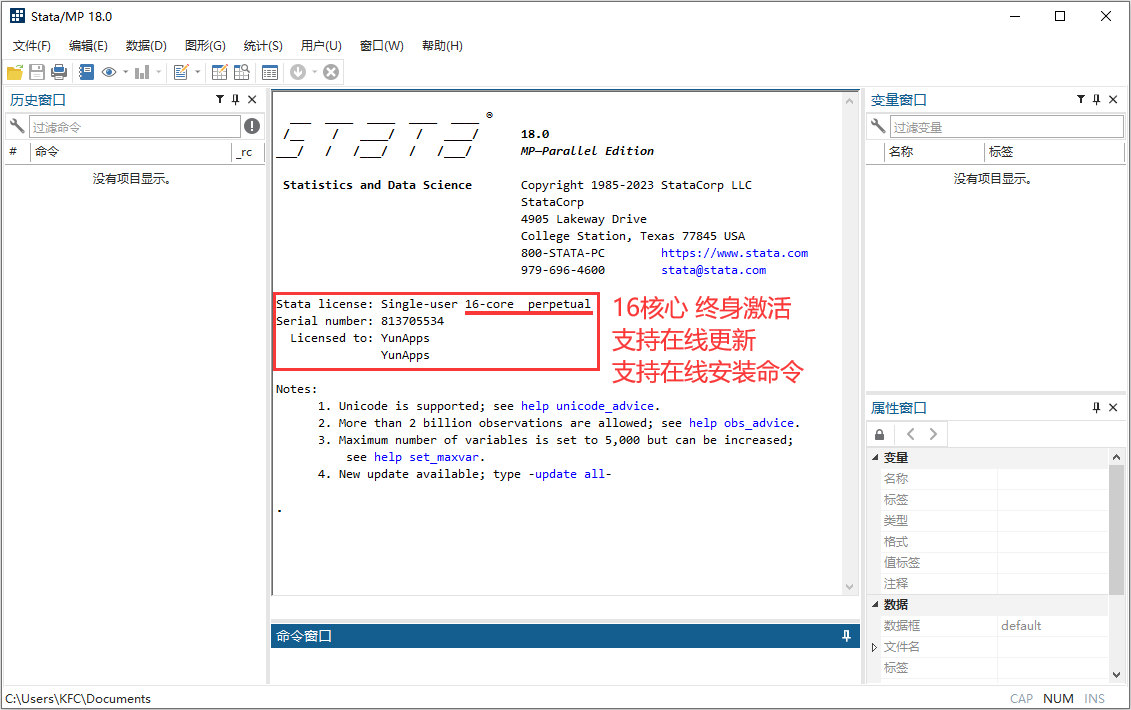
Task: Open the Do-file Editor icon
Action: coord(181,72)
